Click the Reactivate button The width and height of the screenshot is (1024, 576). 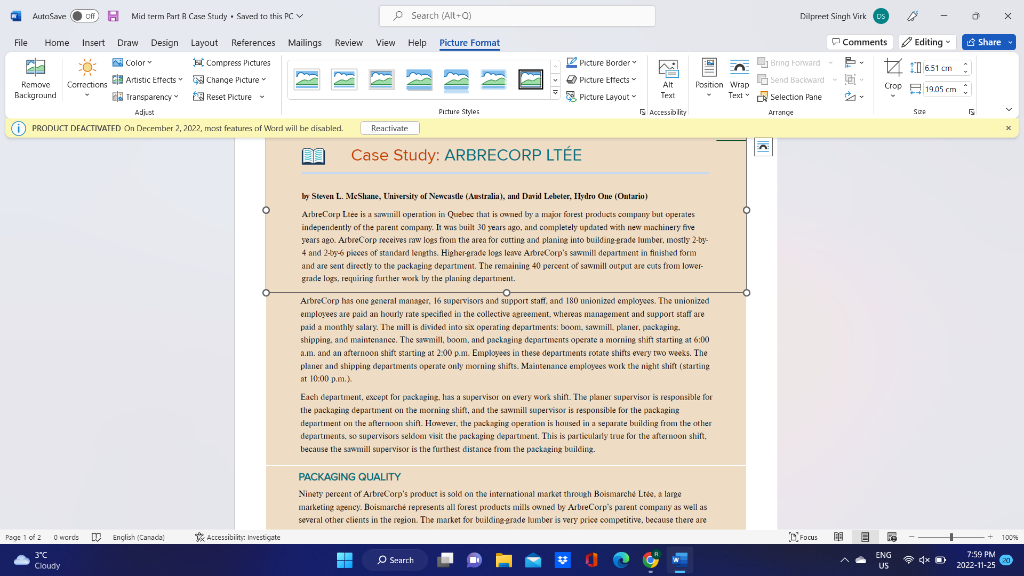pyautogui.click(x=389, y=128)
